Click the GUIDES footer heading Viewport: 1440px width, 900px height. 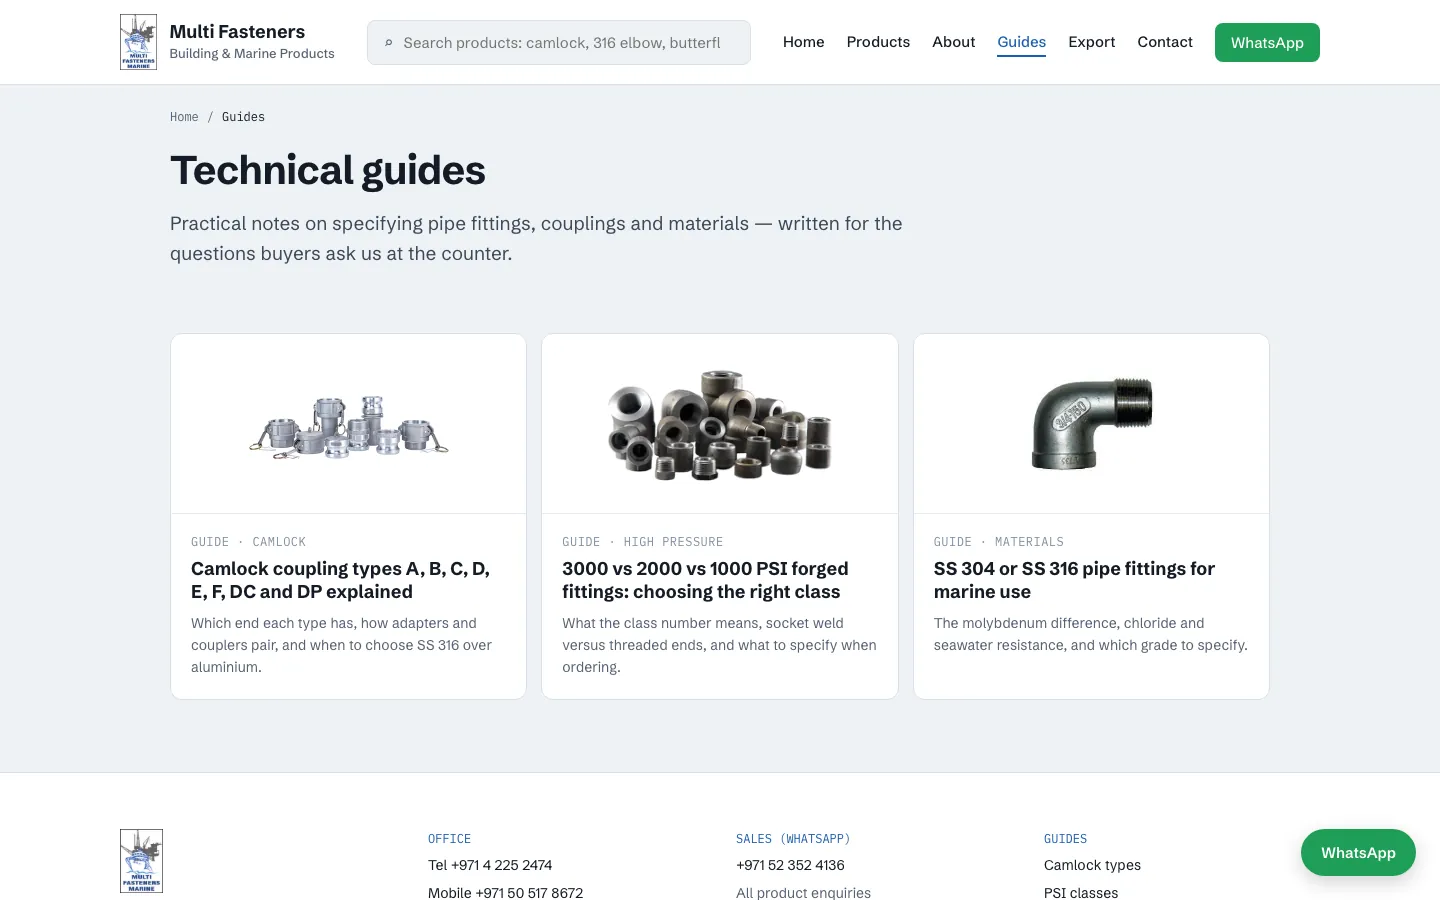[1065, 839]
